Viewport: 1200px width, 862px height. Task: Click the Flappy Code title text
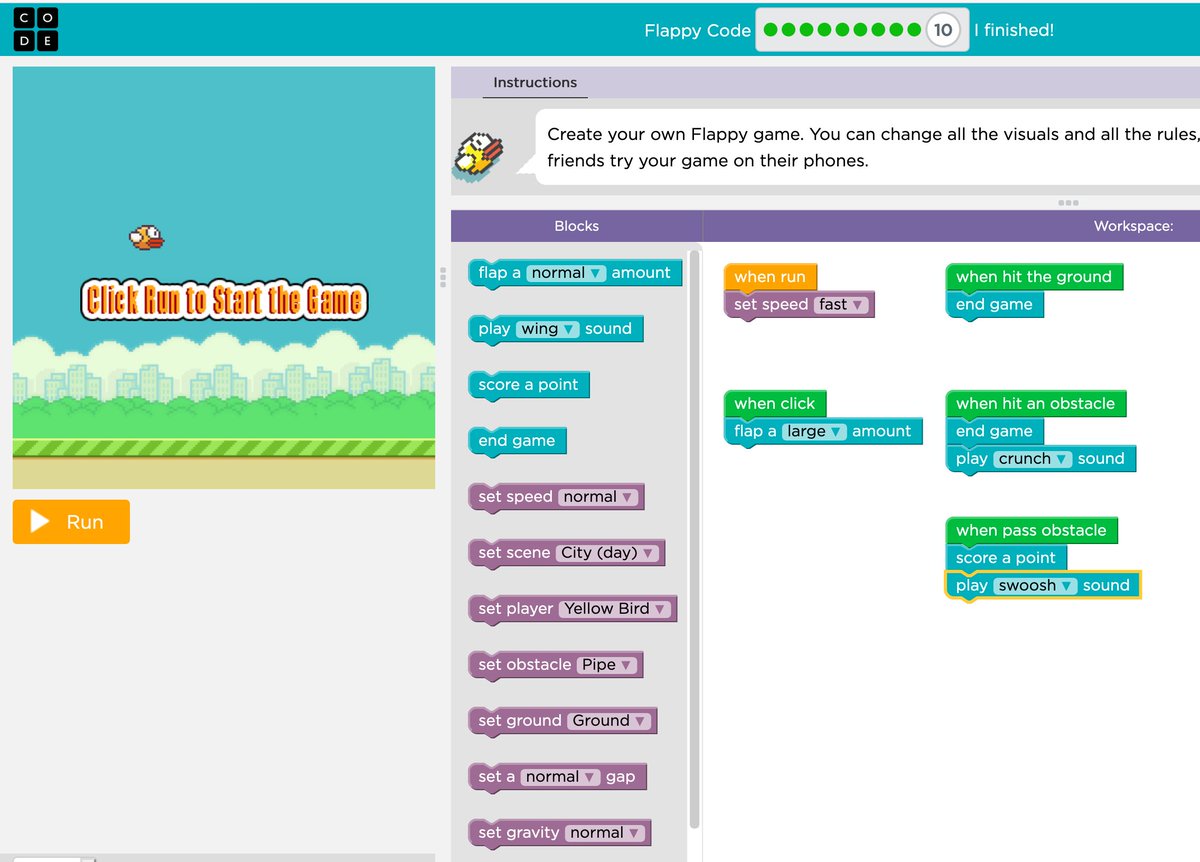click(x=697, y=30)
